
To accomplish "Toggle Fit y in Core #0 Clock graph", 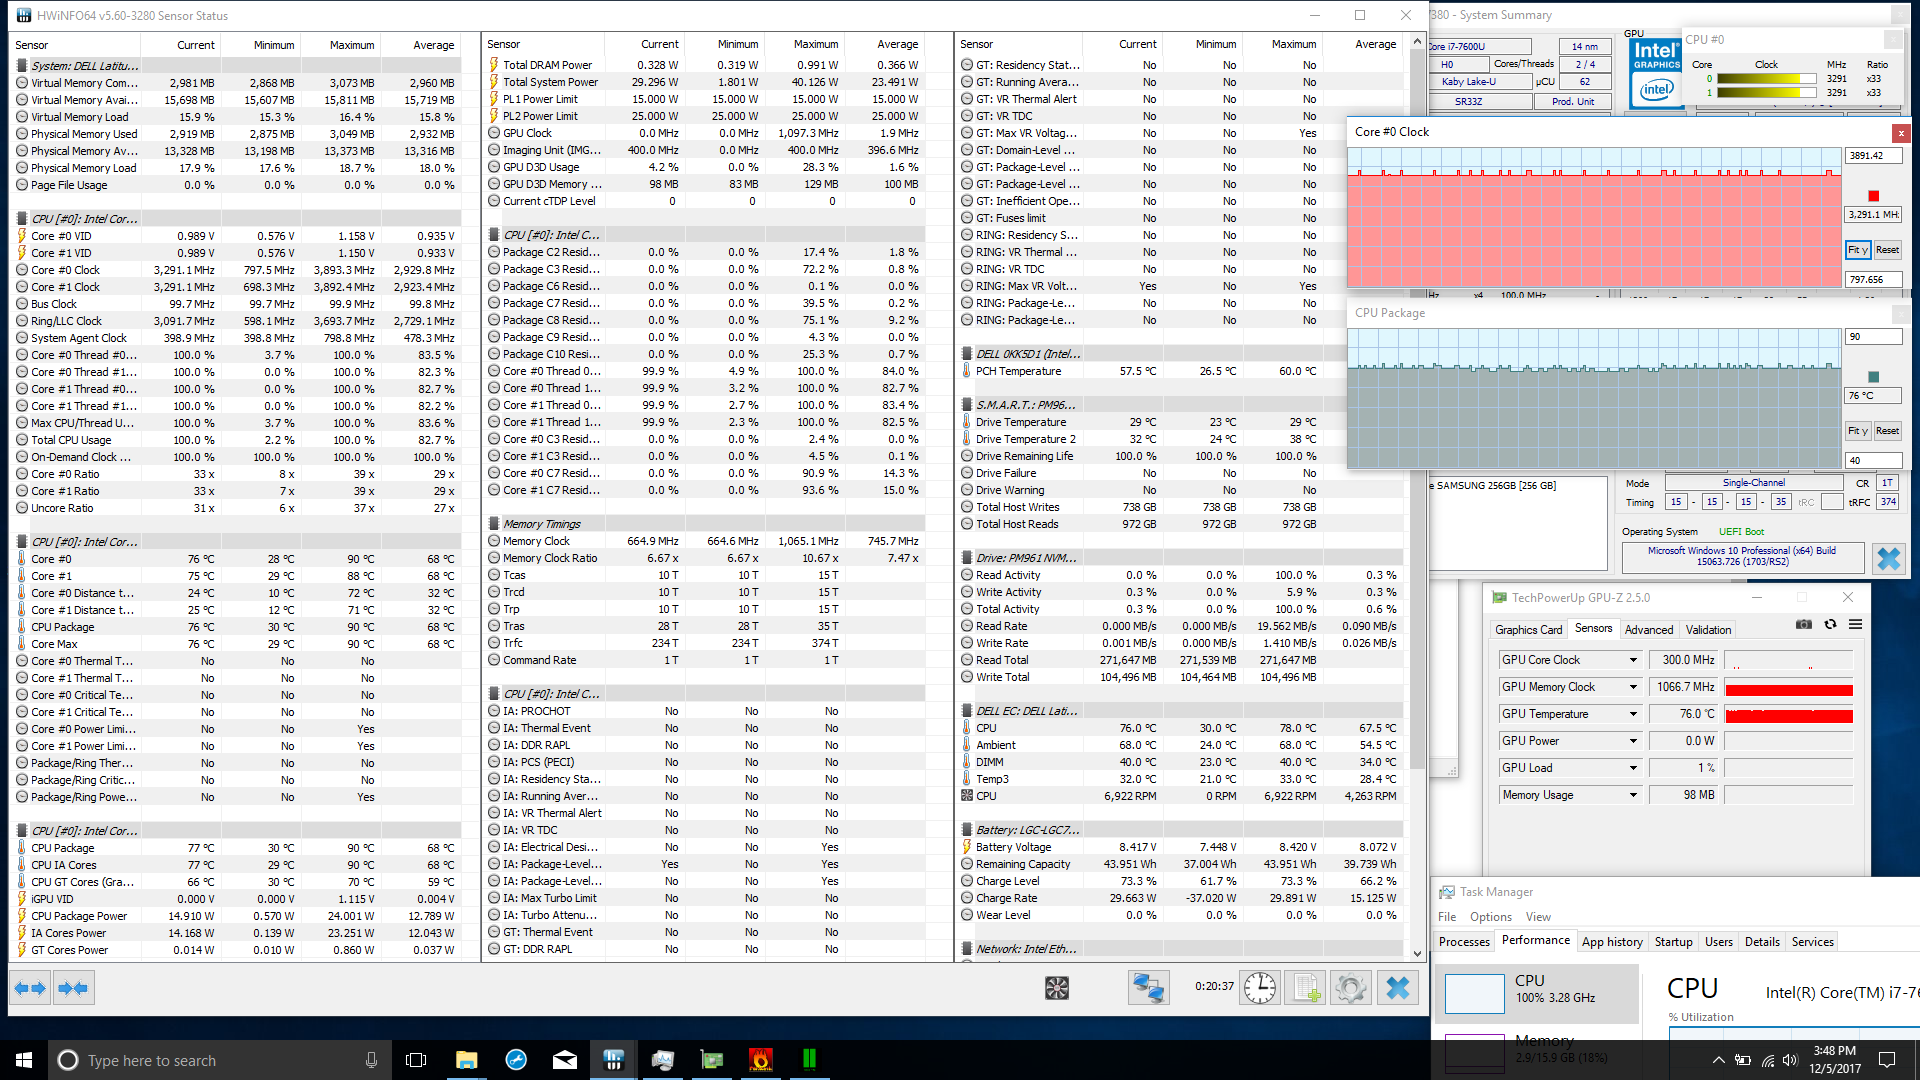I will click(1857, 250).
